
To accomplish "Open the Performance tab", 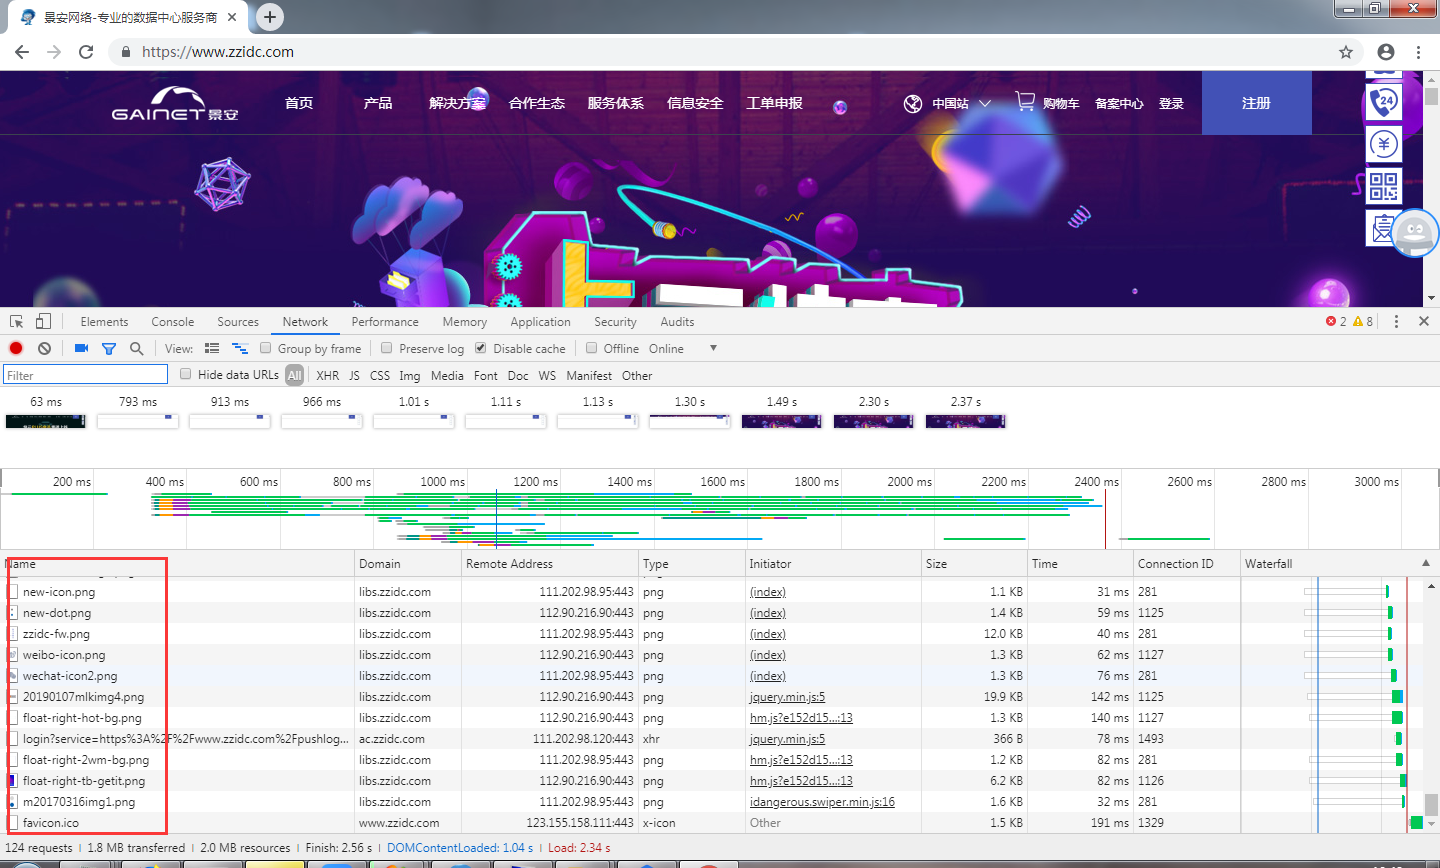I will tap(385, 322).
